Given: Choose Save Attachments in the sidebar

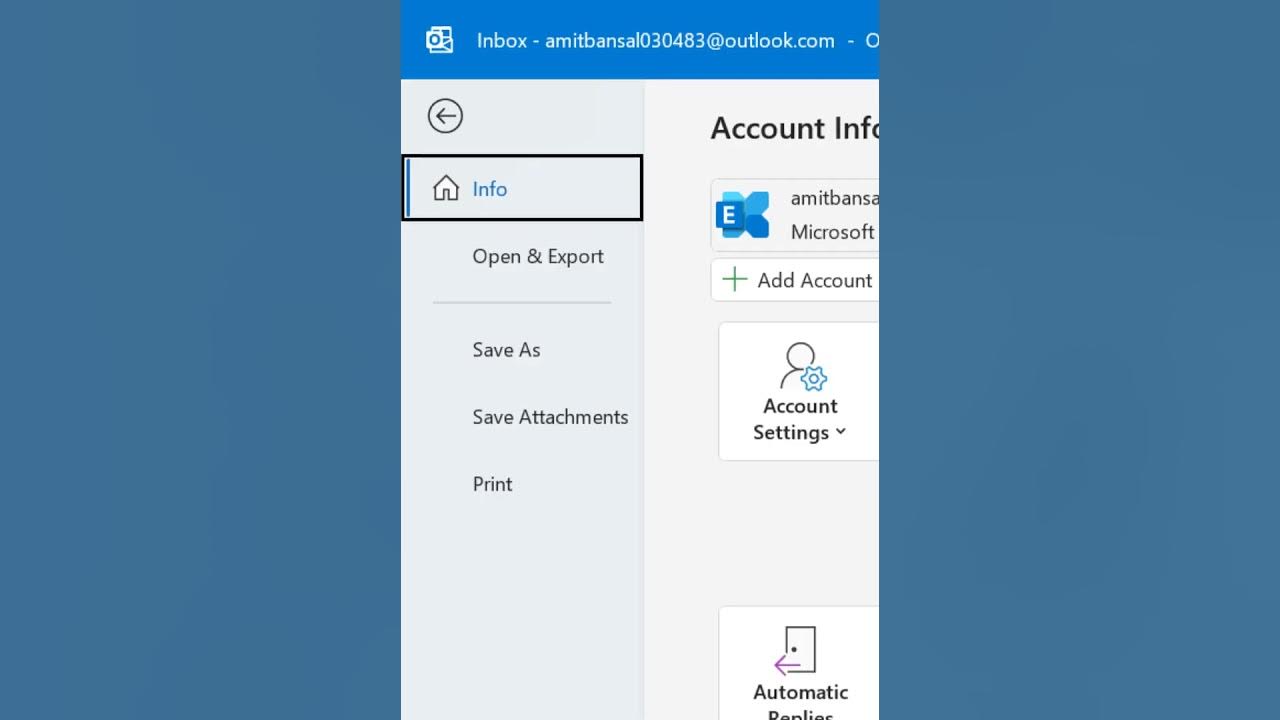Looking at the screenshot, I should point(522,417).
